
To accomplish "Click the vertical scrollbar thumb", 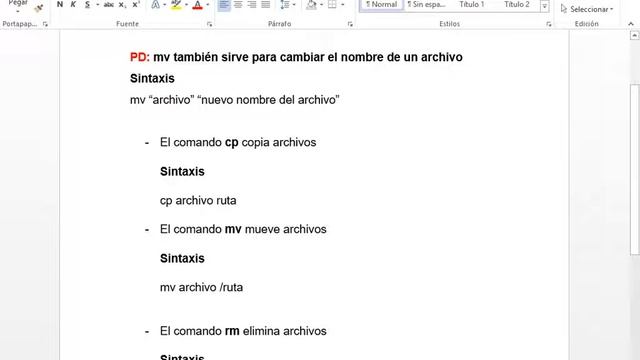I will [x=635, y=169].
